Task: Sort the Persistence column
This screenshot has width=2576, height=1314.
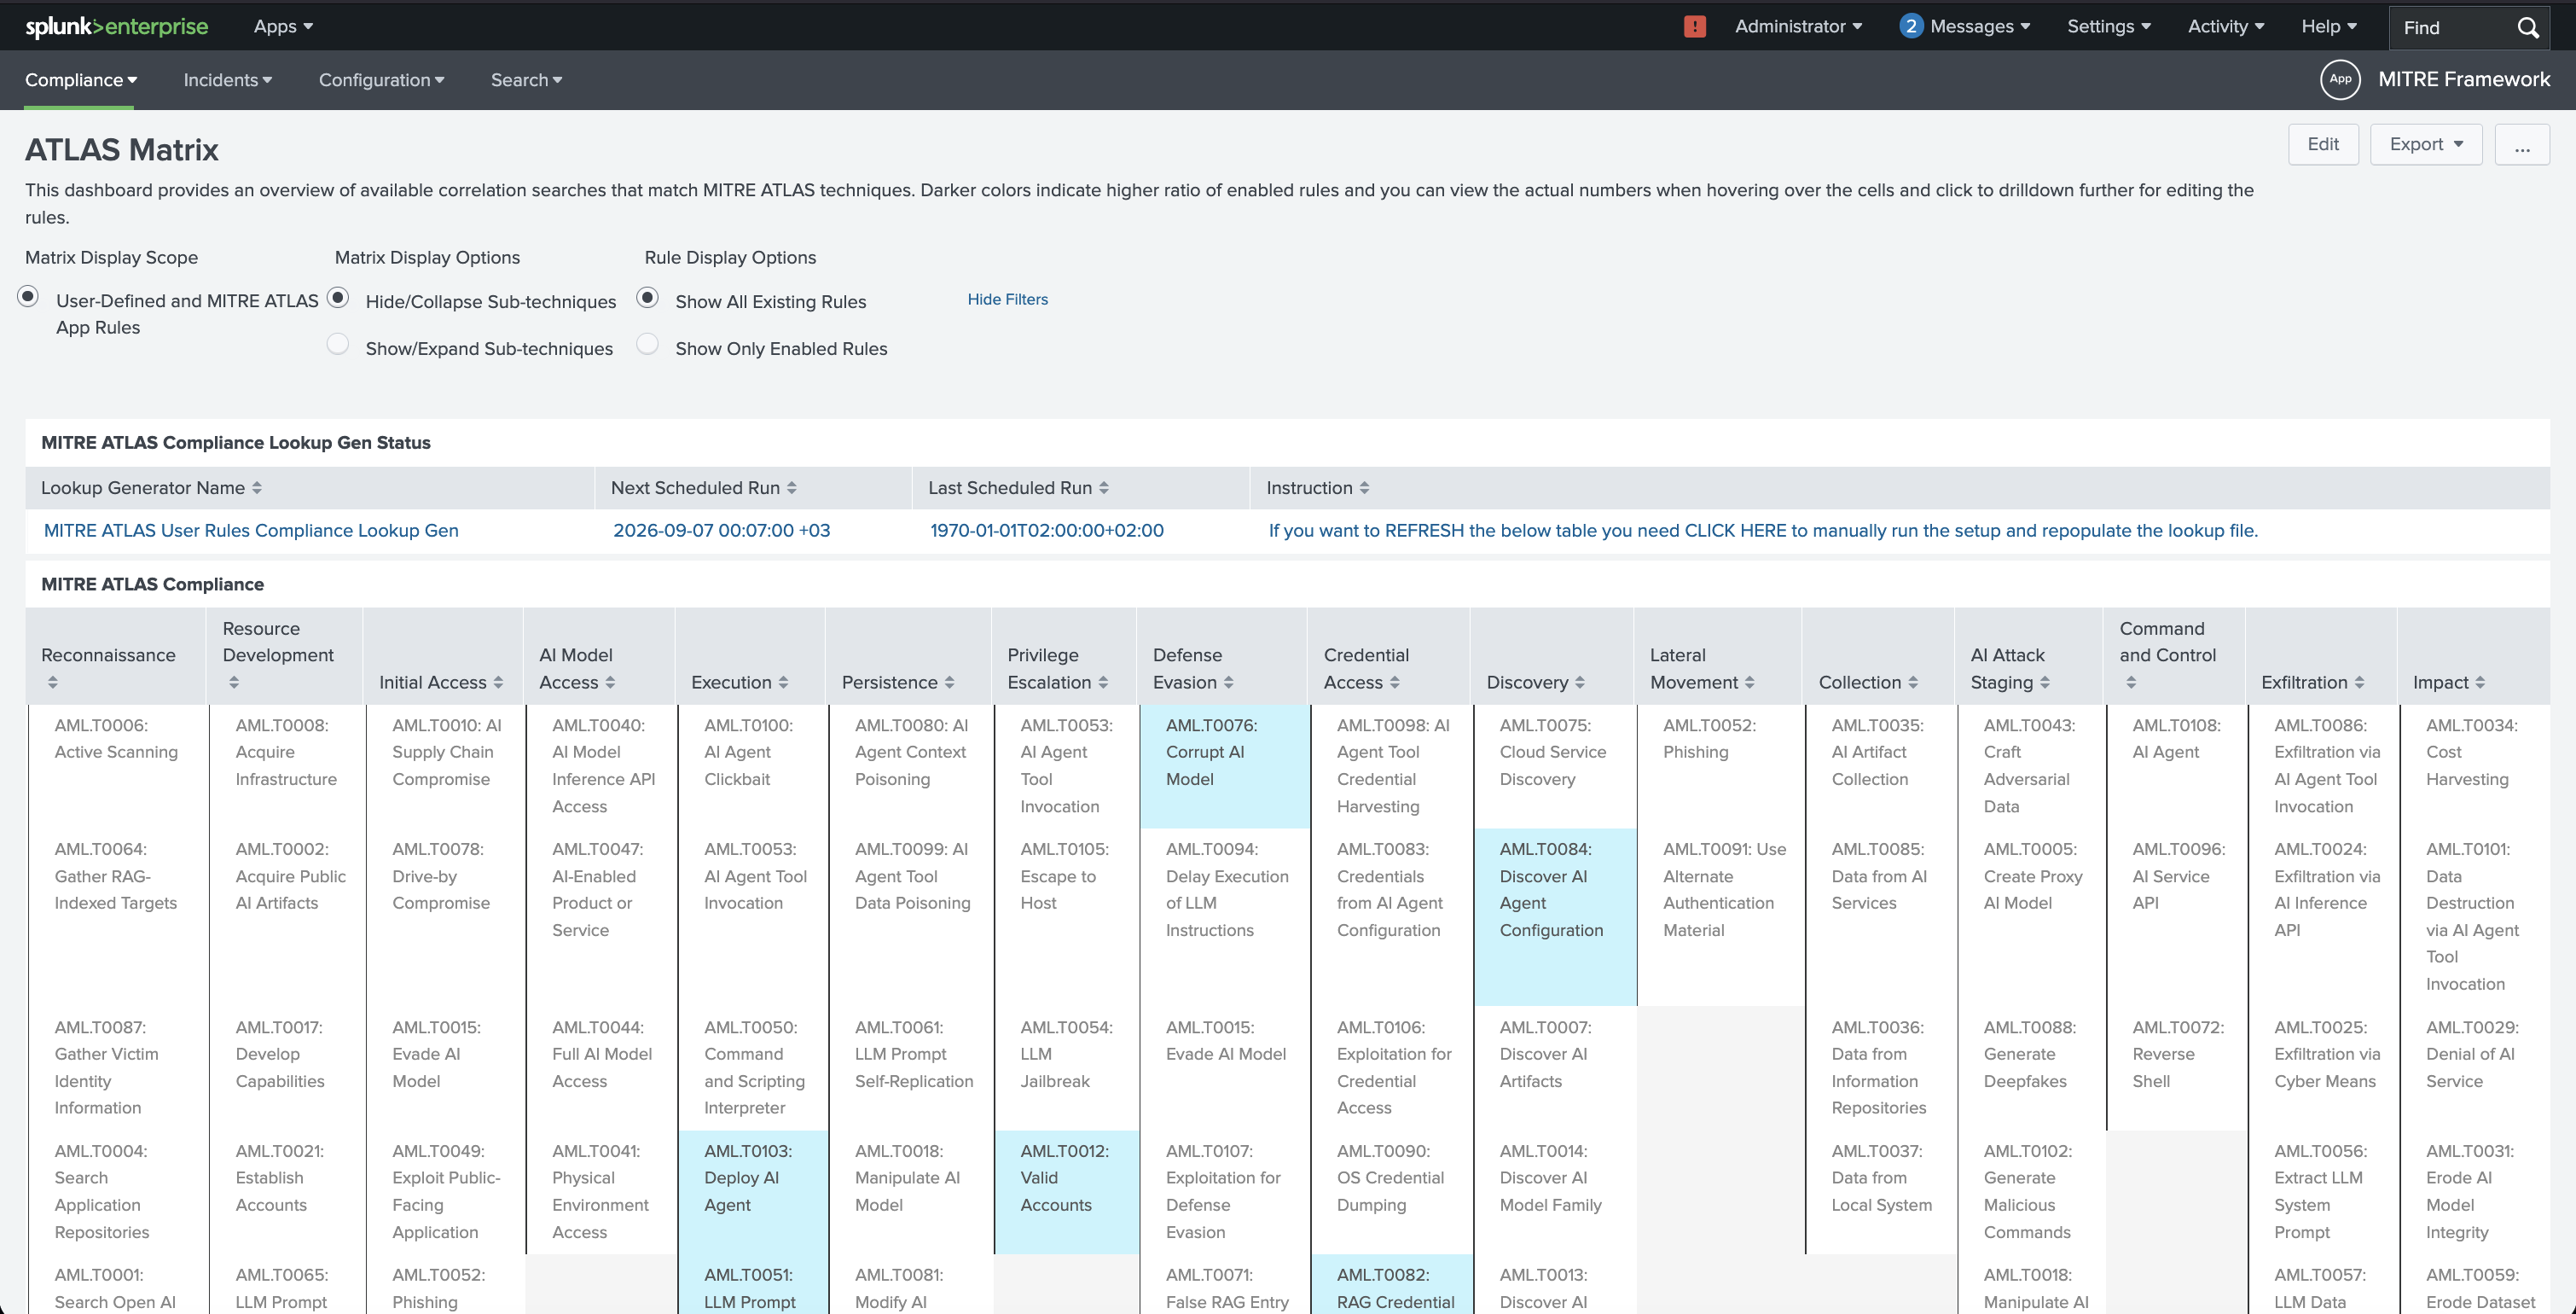Action: [949, 682]
